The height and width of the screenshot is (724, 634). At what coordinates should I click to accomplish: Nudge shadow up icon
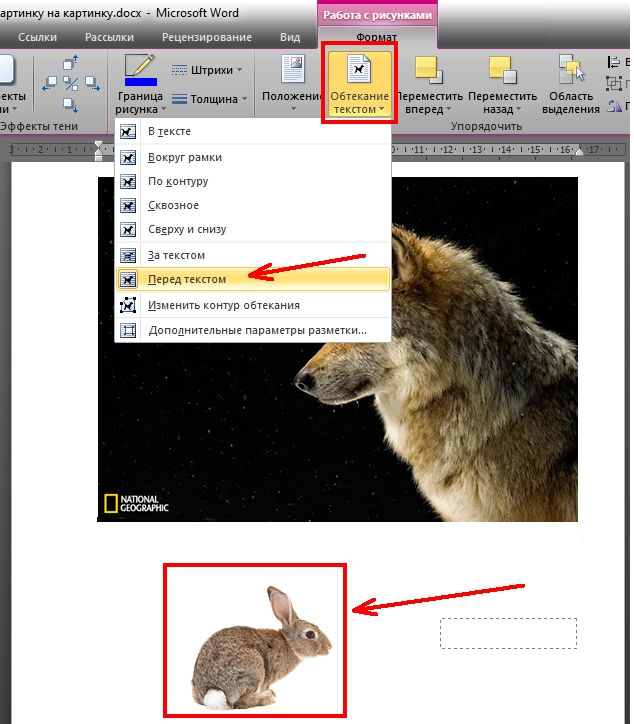coord(71,62)
